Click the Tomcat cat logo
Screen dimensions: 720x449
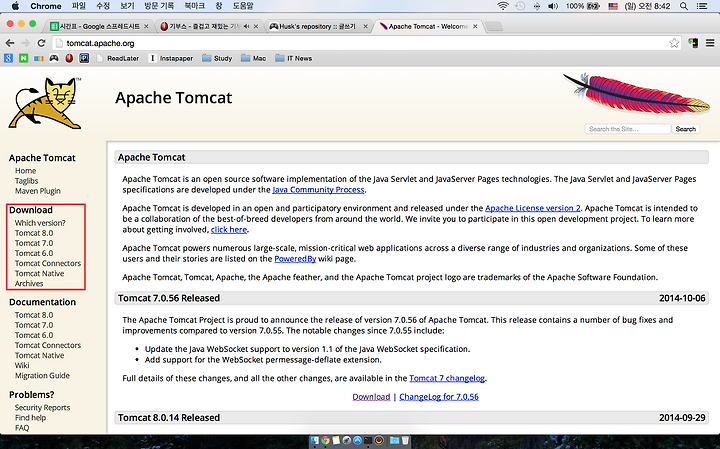point(45,103)
